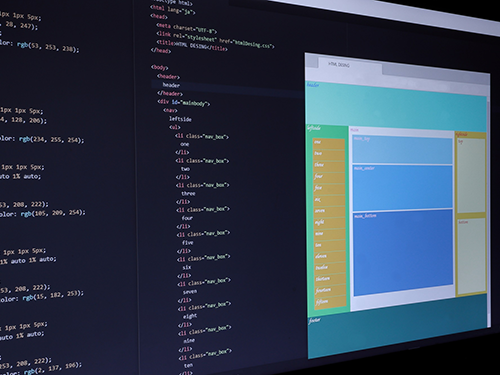
Task: Click the teal header area of page
Action: (x=396, y=105)
